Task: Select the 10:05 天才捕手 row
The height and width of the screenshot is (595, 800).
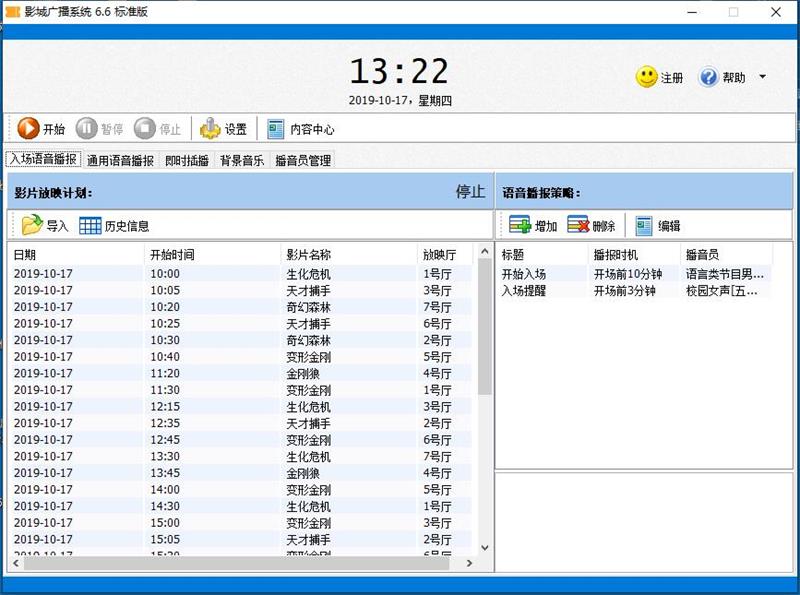Action: [241, 290]
